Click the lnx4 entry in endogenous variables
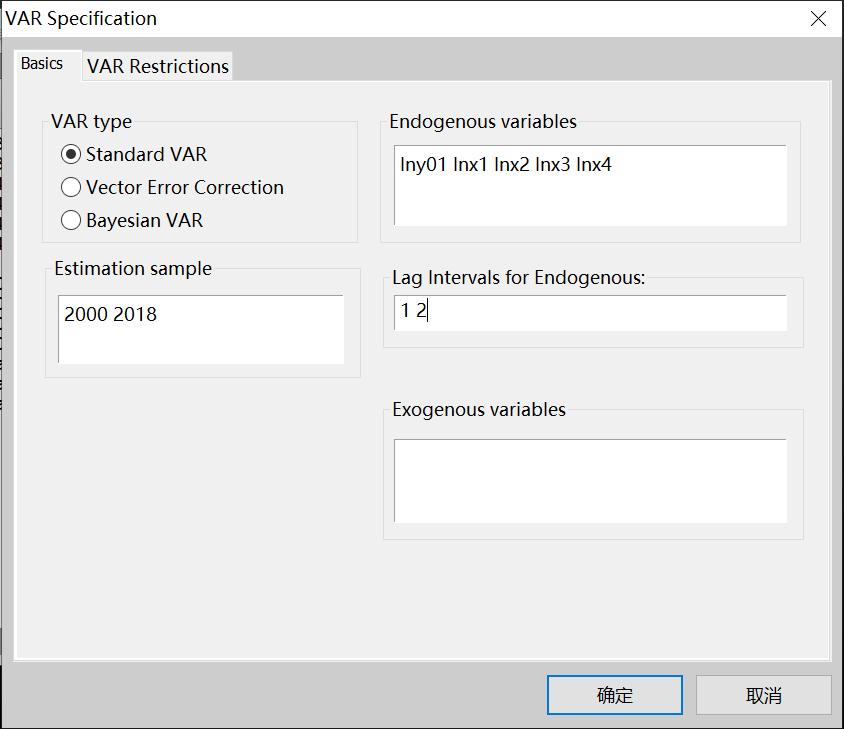 tap(594, 165)
